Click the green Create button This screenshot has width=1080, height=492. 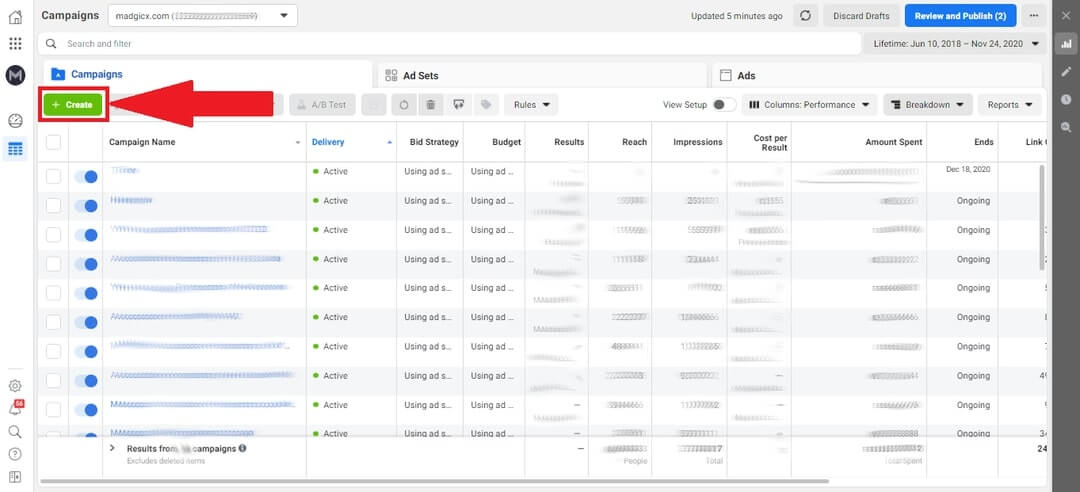(x=72, y=105)
